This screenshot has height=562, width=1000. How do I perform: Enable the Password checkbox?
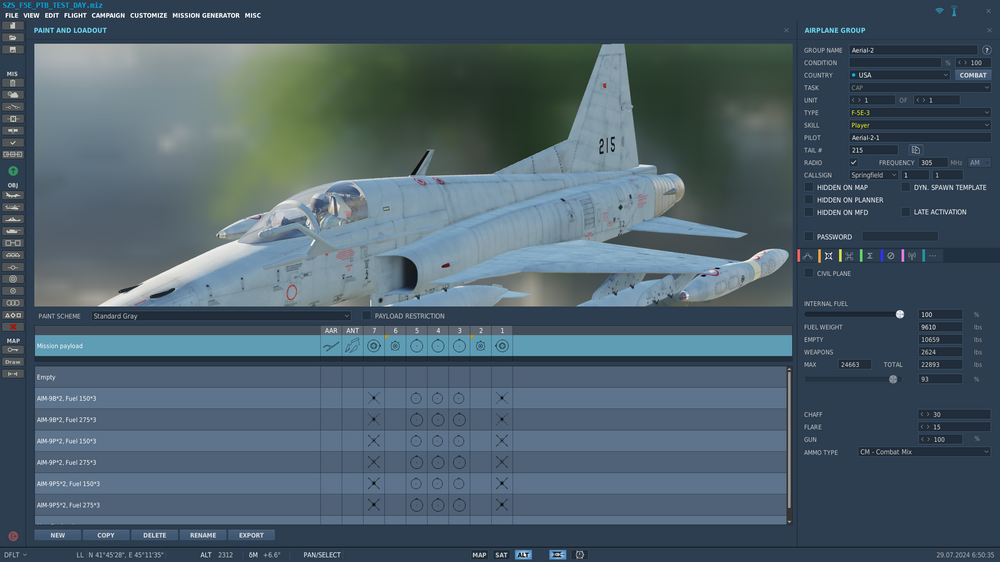(x=809, y=237)
